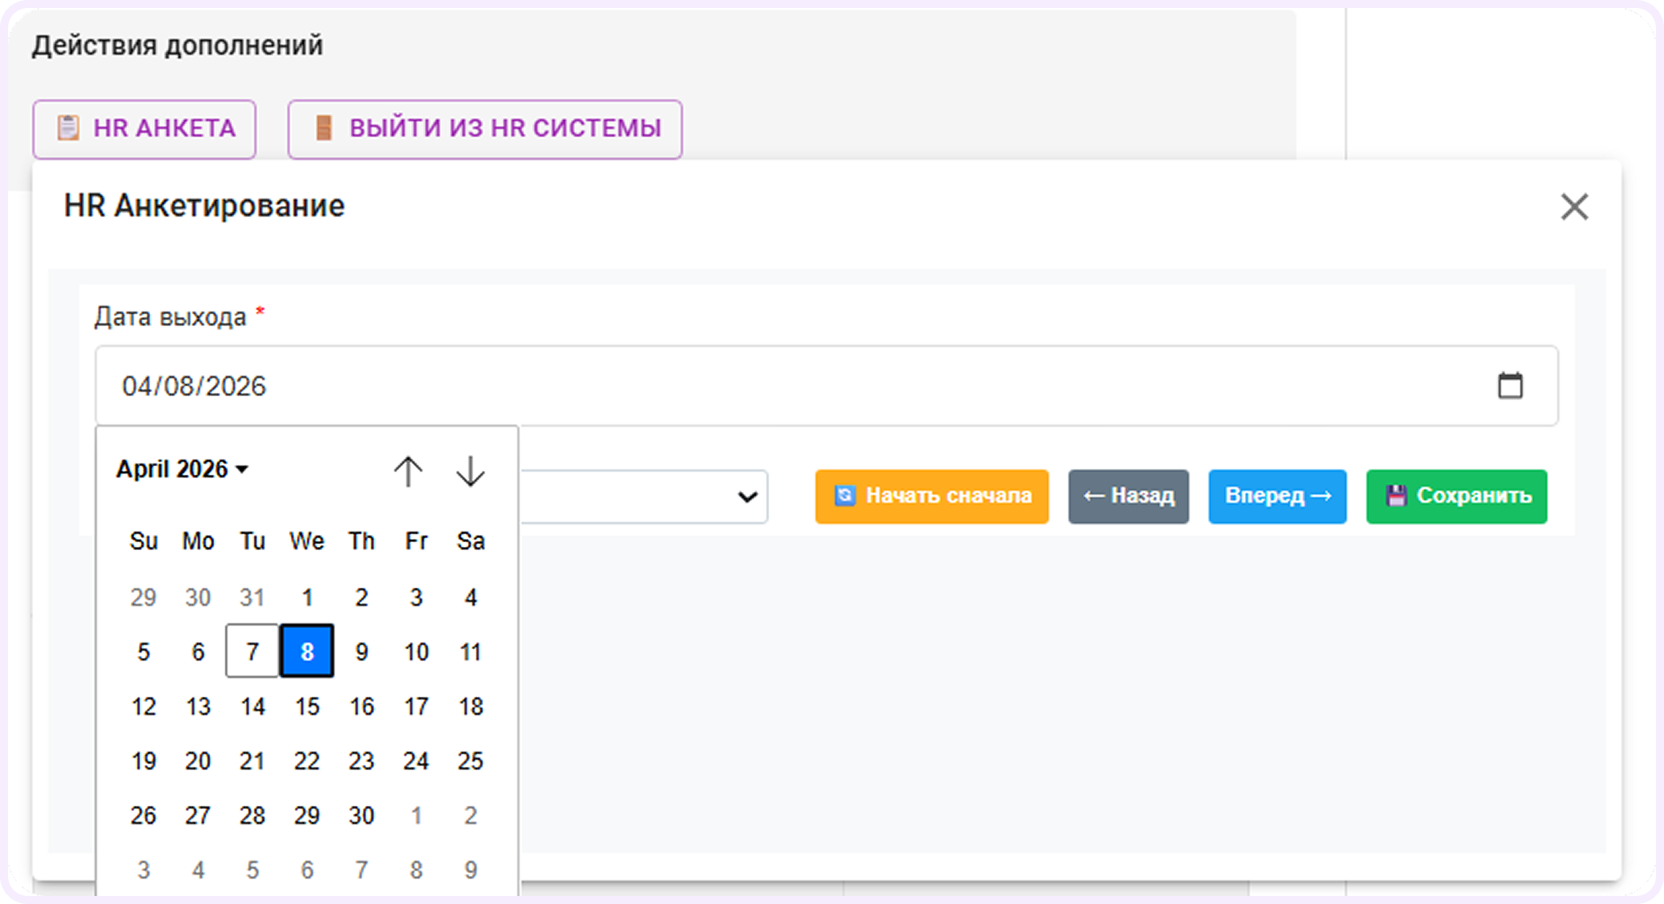Click the HR АНКЕТА clipboard icon

pyautogui.click(x=68, y=128)
